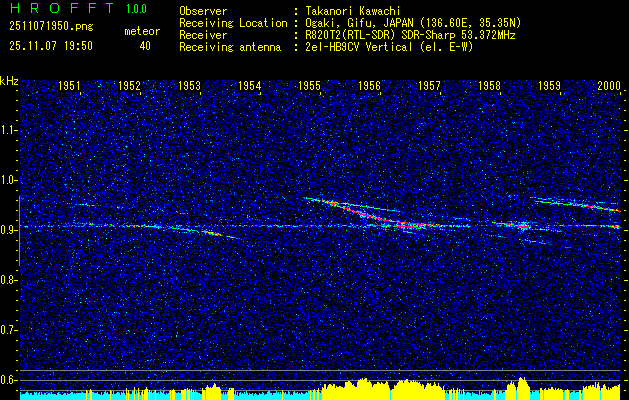629x400 pixels.
Task: Click the 1.1 kHz frequency label
Action: pyautogui.click(x=8, y=131)
